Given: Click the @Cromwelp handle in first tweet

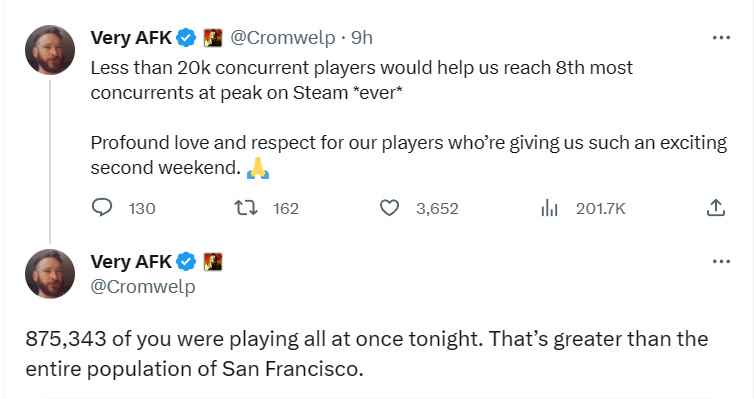Looking at the screenshot, I should pyautogui.click(x=283, y=37).
